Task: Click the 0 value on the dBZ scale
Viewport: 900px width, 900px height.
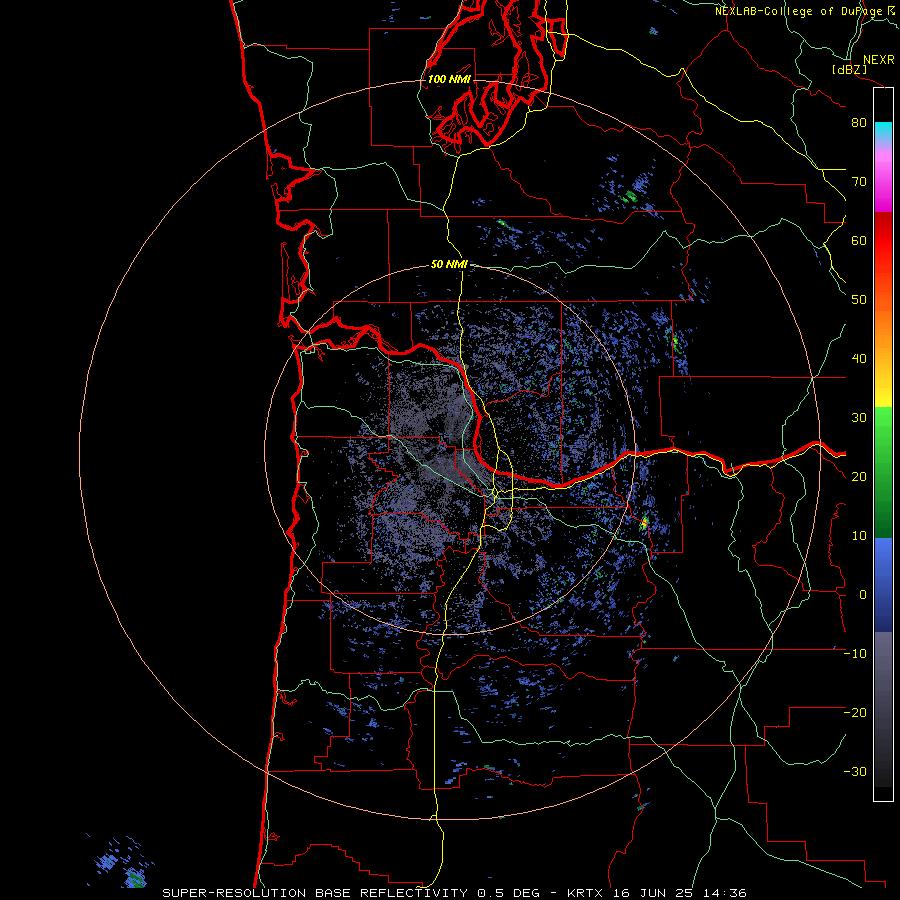Action: pyautogui.click(x=863, y=595)
